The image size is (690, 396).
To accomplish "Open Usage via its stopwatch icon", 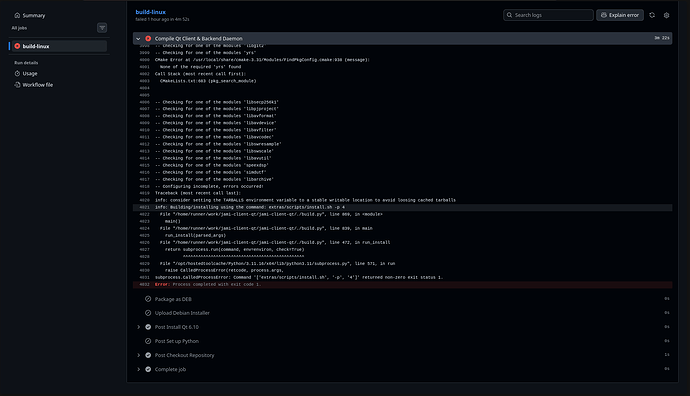I will point(18,73).
